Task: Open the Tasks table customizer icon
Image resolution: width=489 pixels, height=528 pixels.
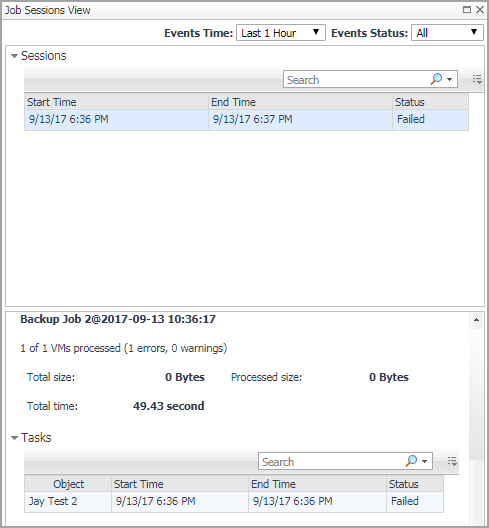Action: (x=452, y=461)
